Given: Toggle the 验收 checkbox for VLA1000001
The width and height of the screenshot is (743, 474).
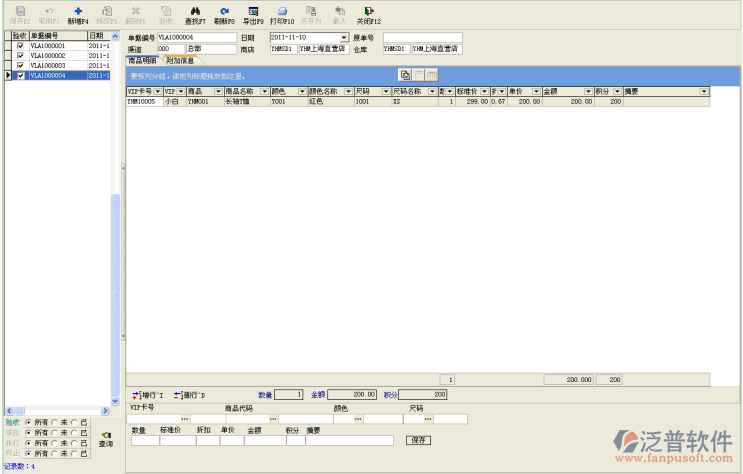Looking at the screenshot, I should (x=20, y=46).
